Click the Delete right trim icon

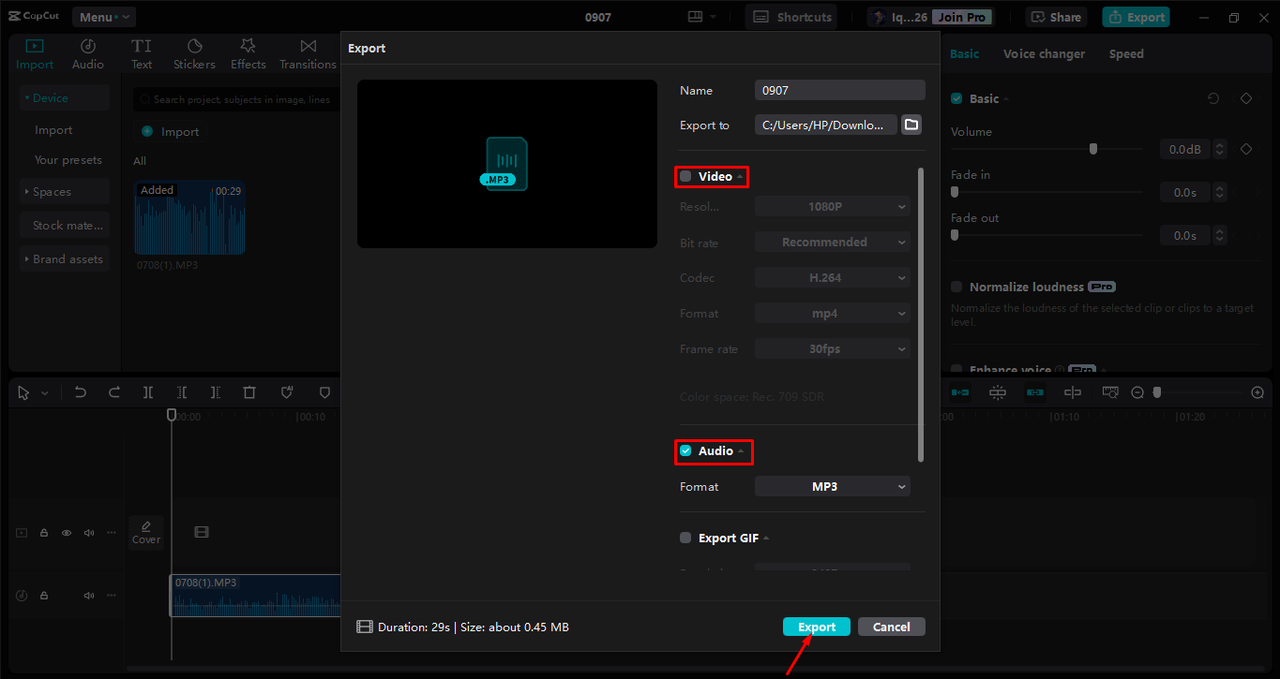216,393
